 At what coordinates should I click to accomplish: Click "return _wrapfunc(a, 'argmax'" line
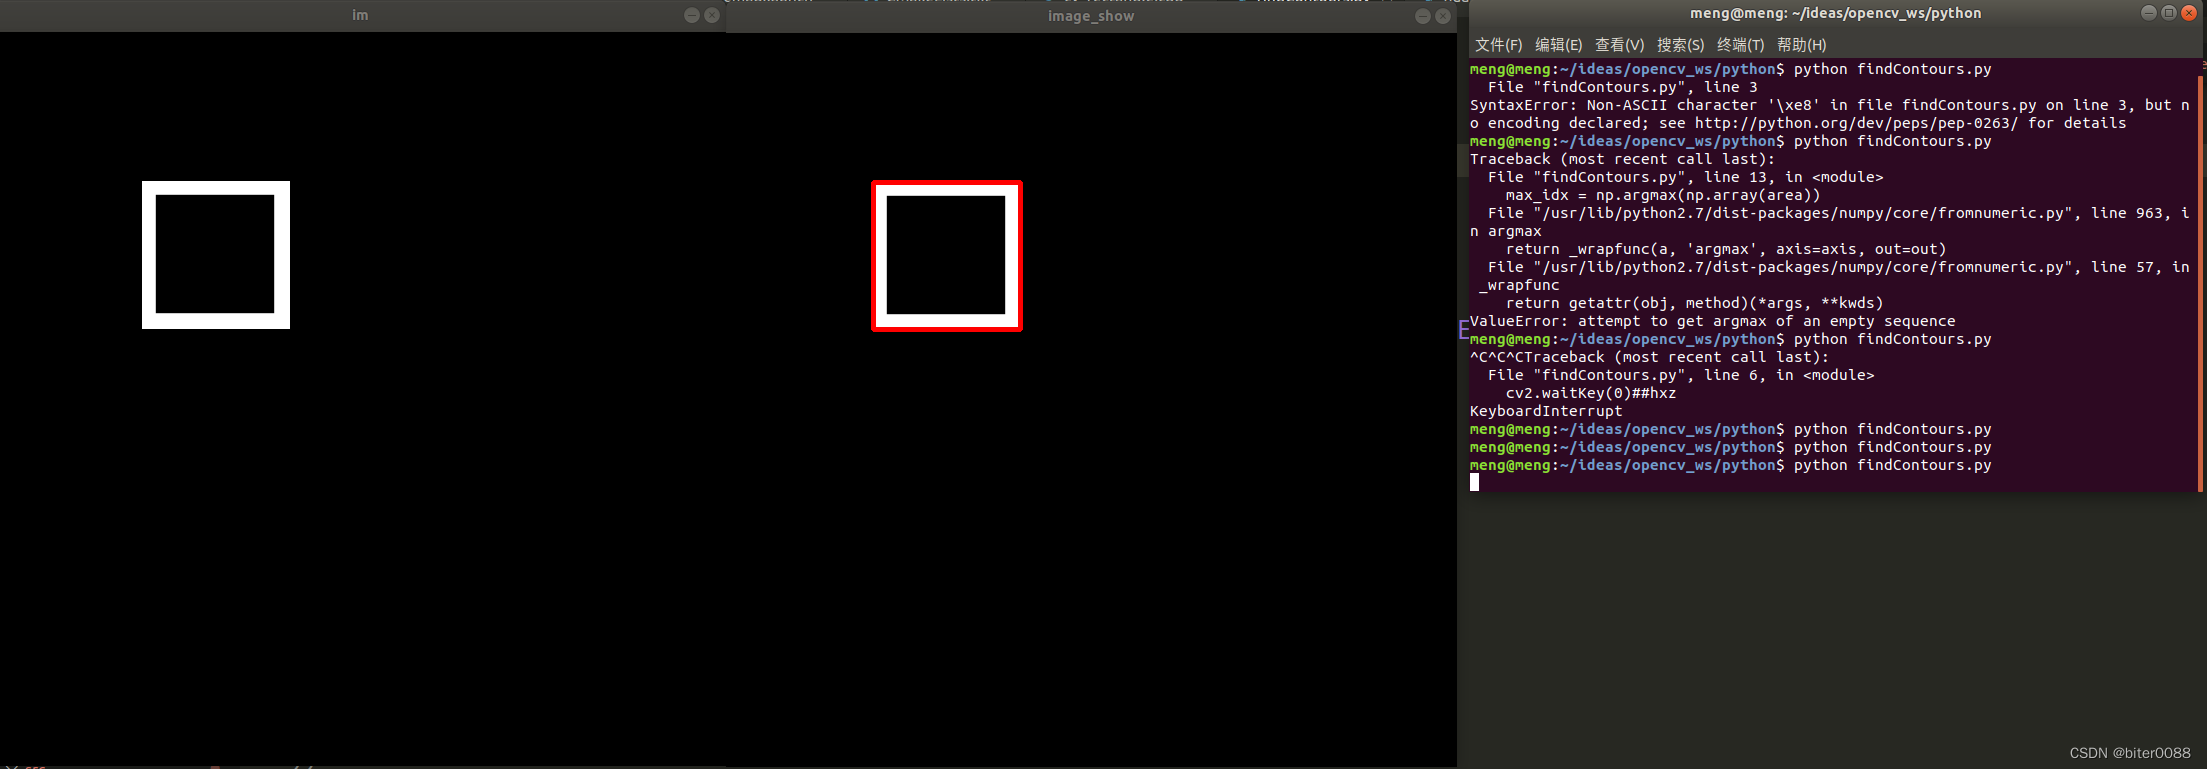[1726, 249]
